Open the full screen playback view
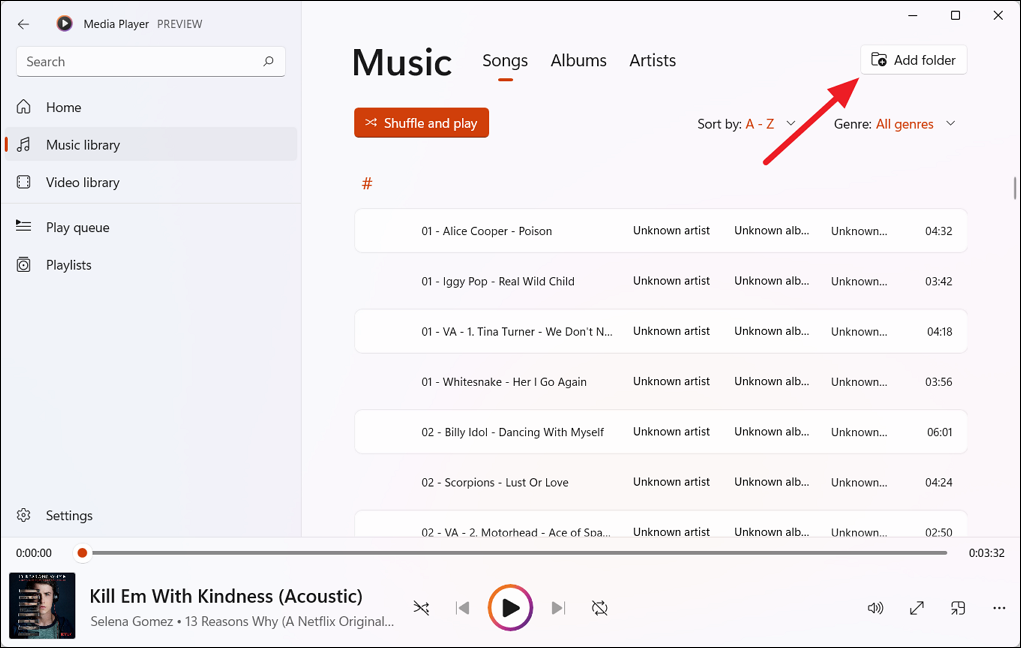Viewport: 1021px width, 648px height. (916, 607)
